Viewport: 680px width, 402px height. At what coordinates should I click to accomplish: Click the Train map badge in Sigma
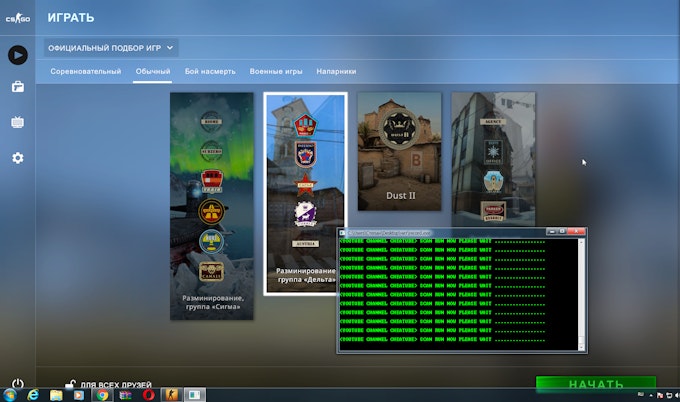(212, 181)
